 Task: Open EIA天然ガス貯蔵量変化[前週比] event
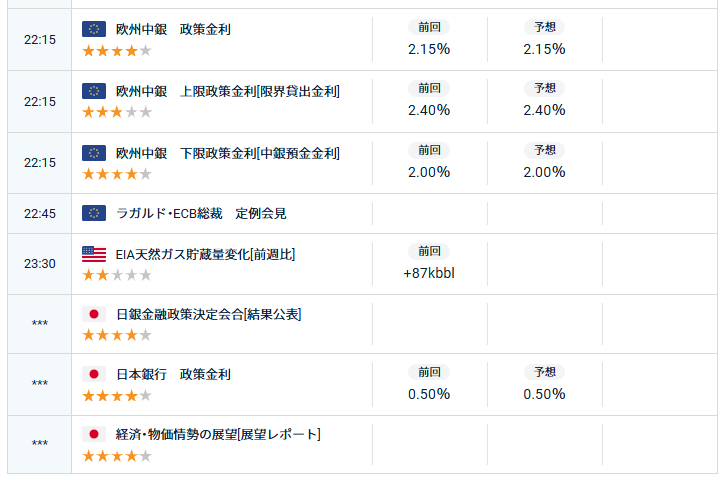(x=205, y=254)
